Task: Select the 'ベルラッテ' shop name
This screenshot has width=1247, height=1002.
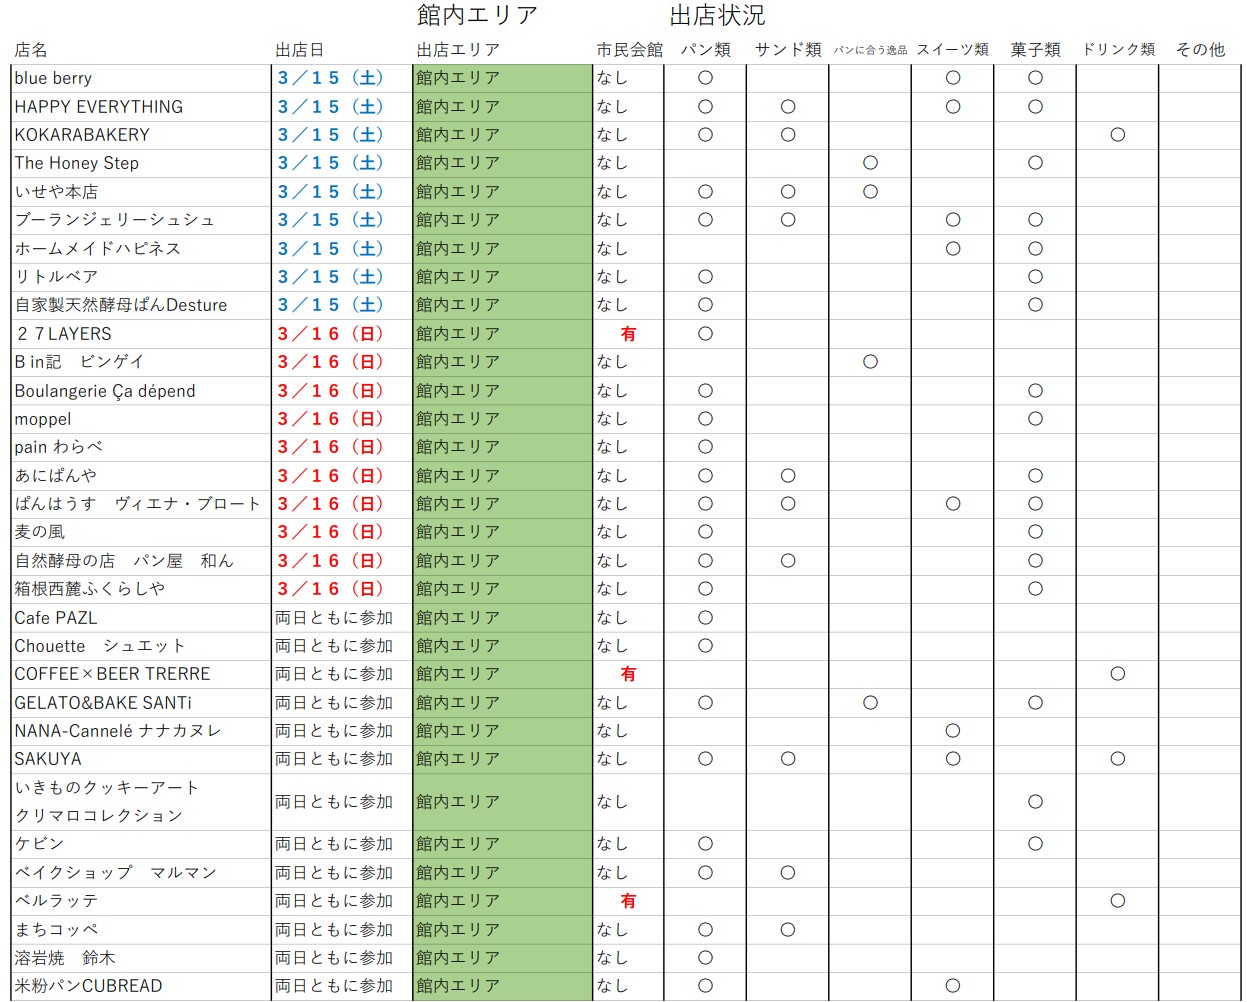Action: pos(56,901)
